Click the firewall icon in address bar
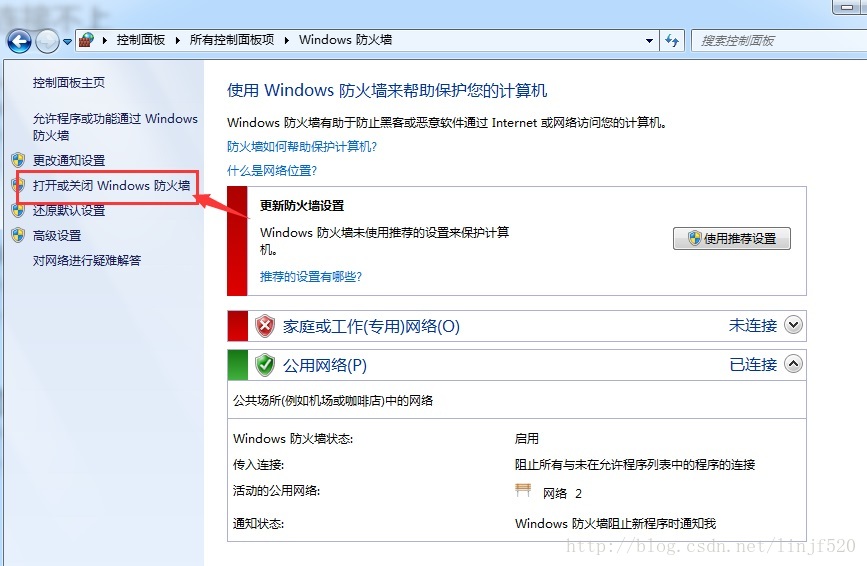 pyautogui.click(x=86, y=40)
